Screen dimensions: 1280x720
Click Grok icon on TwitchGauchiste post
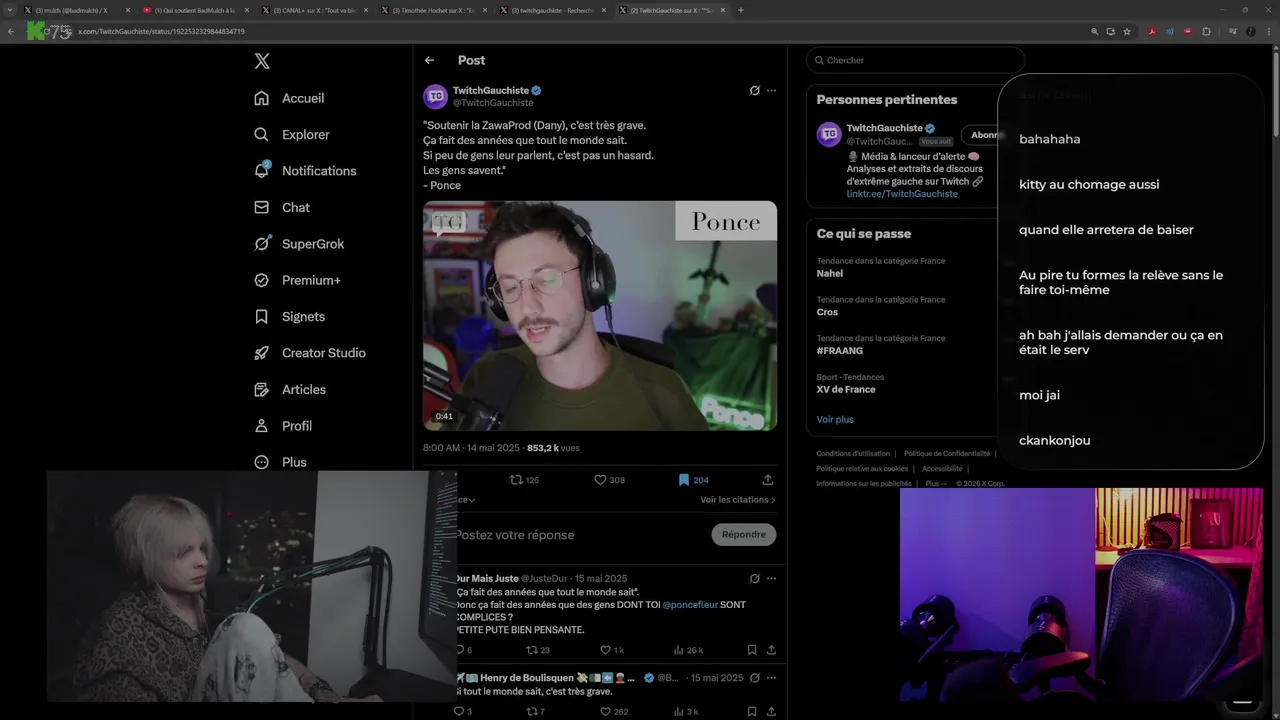754,90
